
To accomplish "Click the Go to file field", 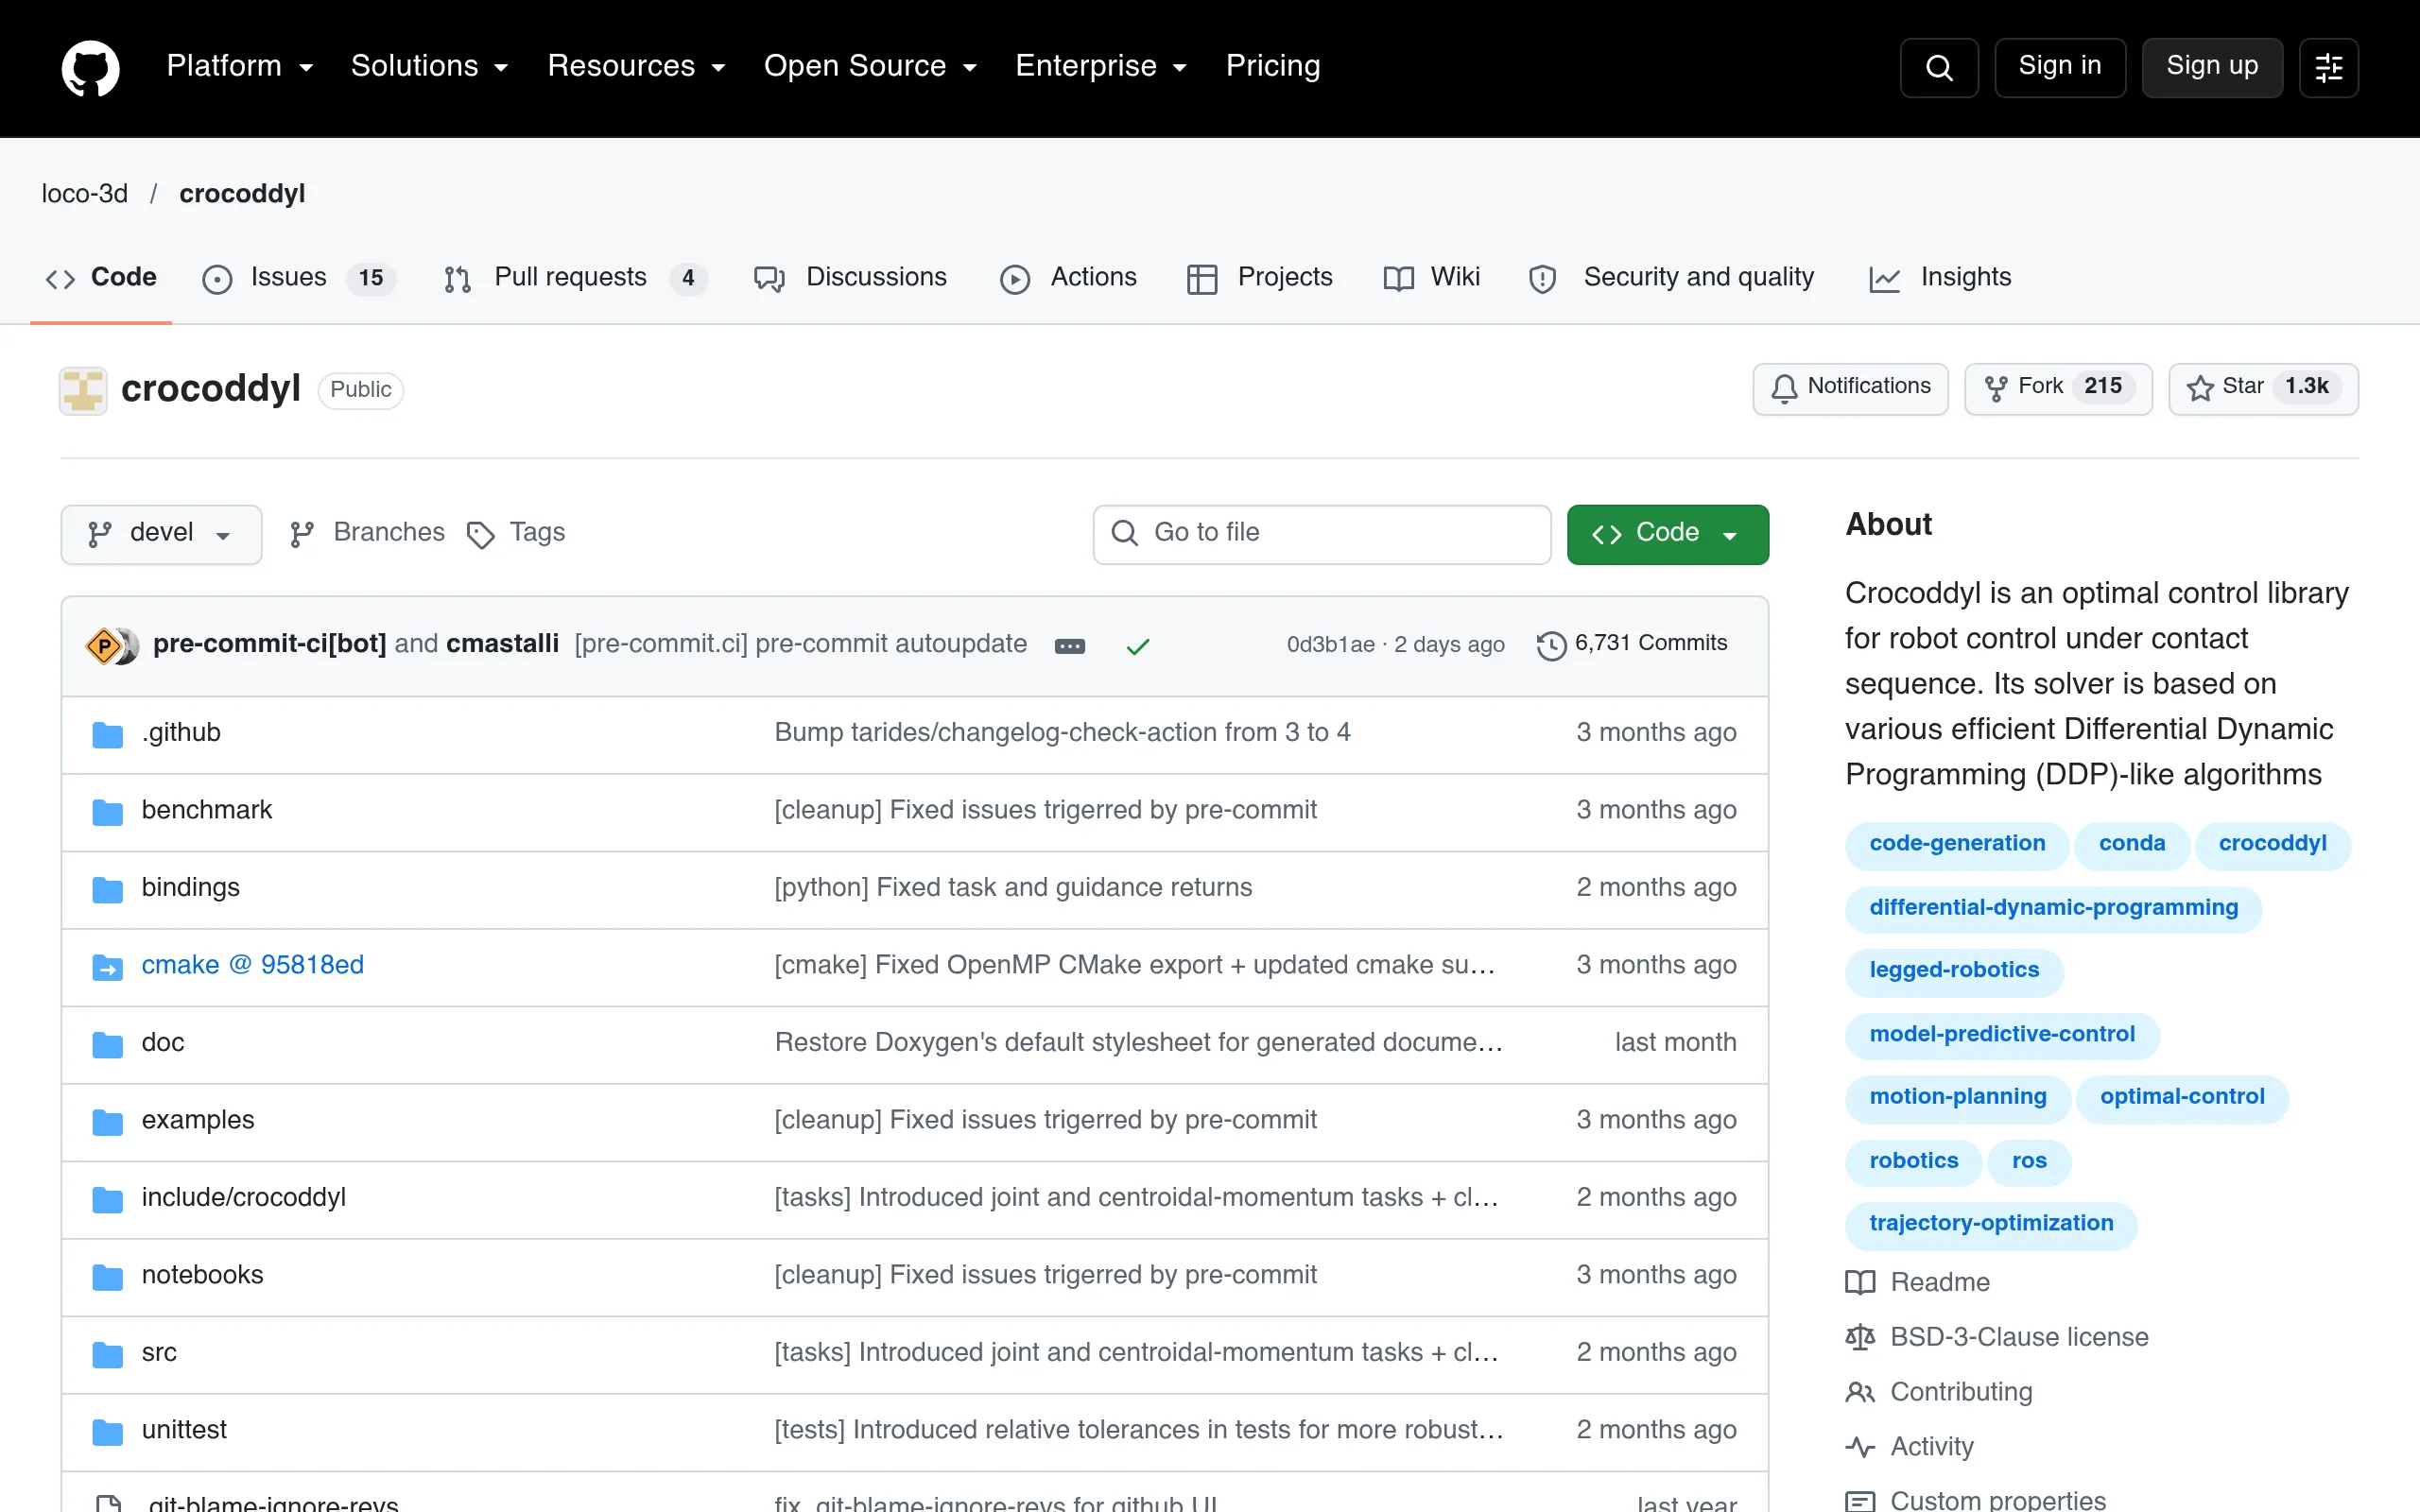I will point(1321,534).
